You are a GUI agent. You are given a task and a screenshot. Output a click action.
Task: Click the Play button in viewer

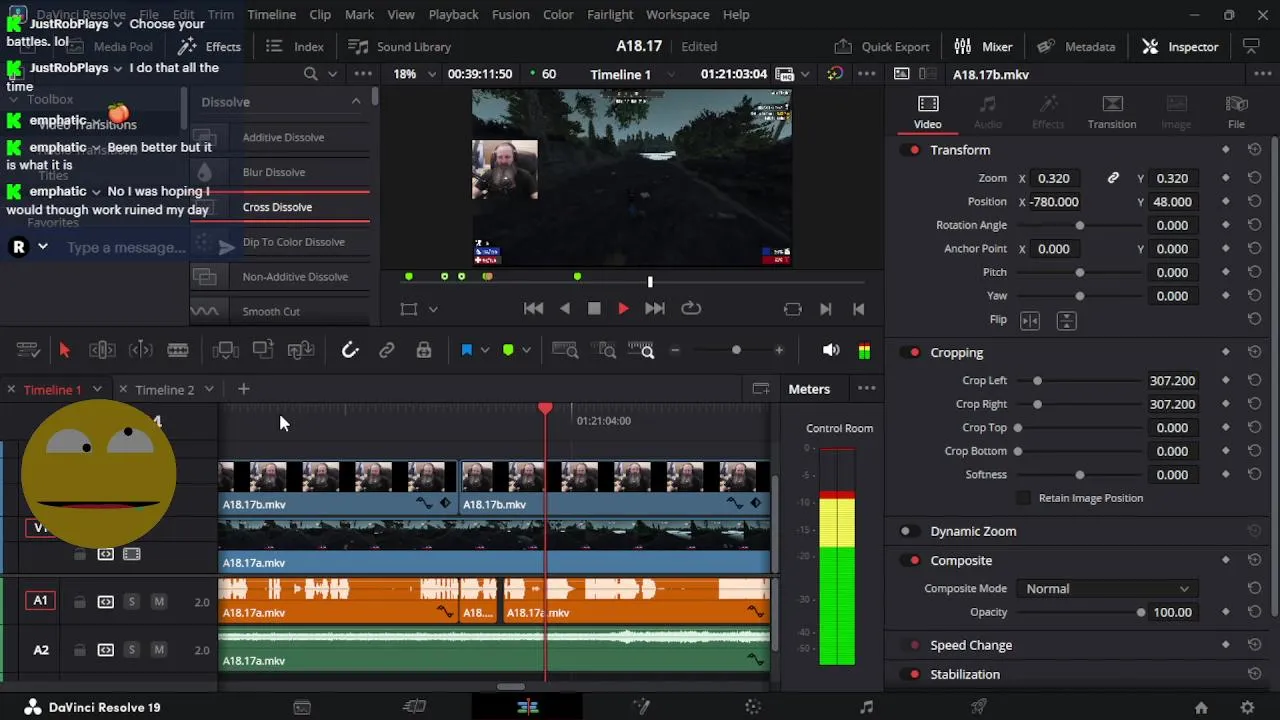pos(623,309)
